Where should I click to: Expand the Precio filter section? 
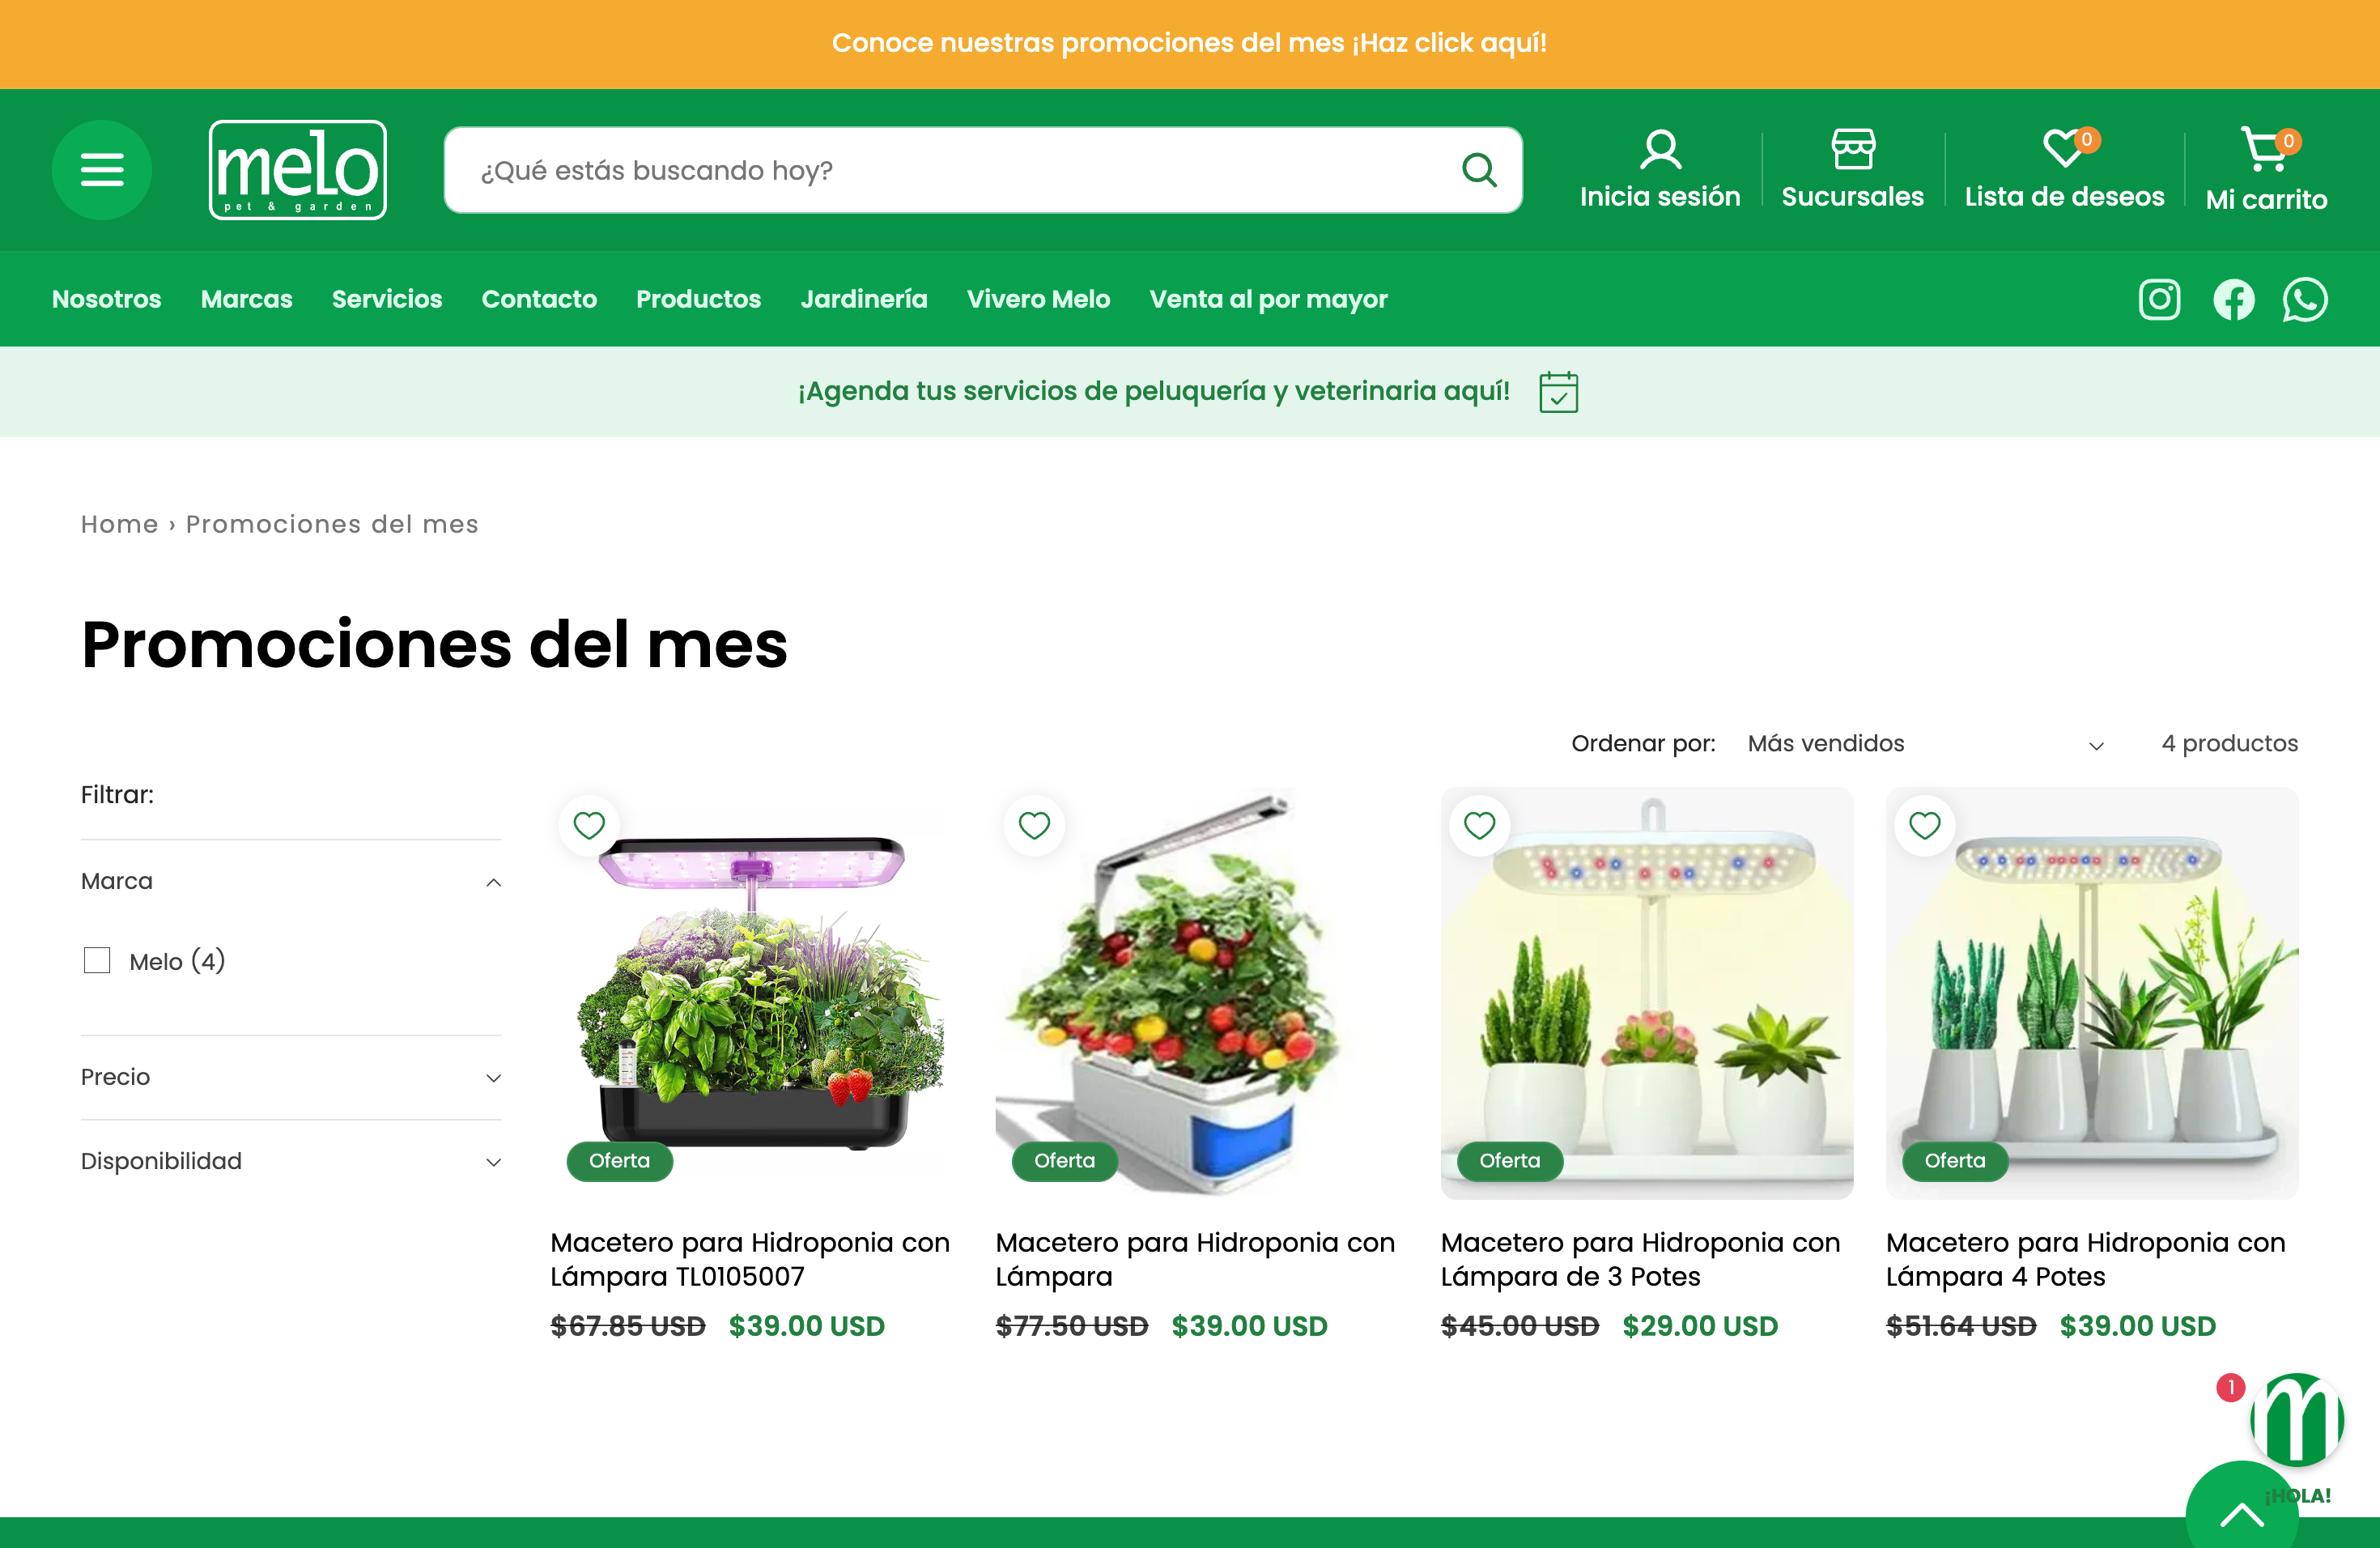coord(291,1077)
